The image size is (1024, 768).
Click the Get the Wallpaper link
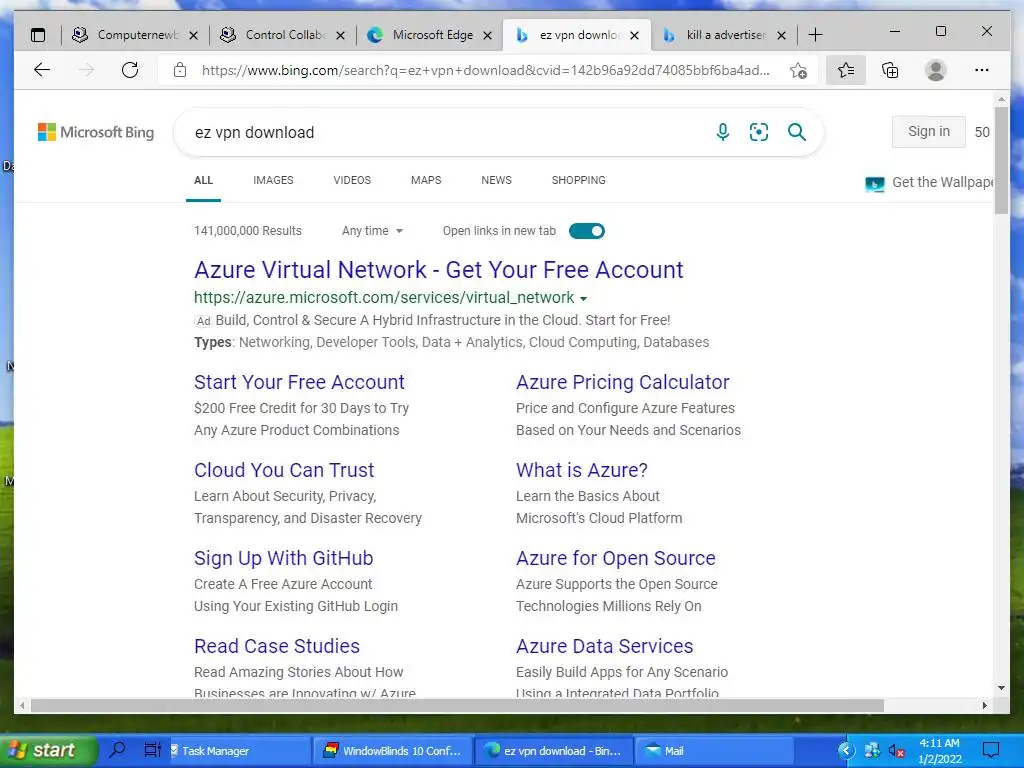tap(942, 182)
